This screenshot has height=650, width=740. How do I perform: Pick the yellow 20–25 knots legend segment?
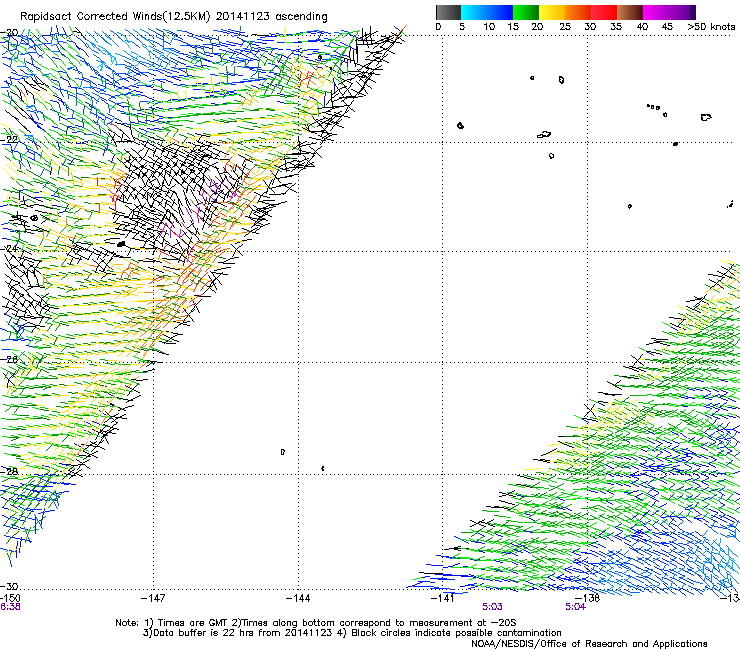coord(552,12)
